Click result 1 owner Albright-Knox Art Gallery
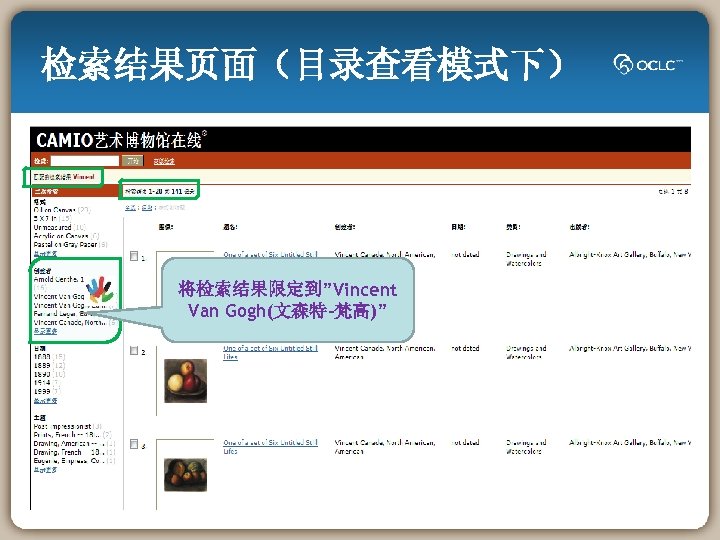 630,254
